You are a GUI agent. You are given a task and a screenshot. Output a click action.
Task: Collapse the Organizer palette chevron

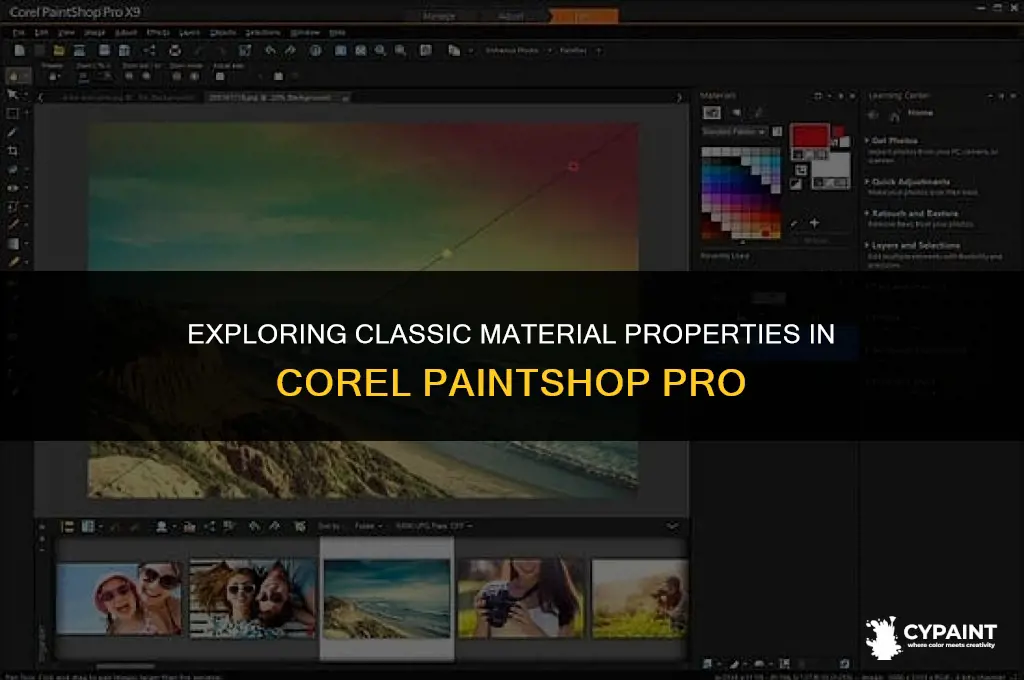click(x=673, y=526)
